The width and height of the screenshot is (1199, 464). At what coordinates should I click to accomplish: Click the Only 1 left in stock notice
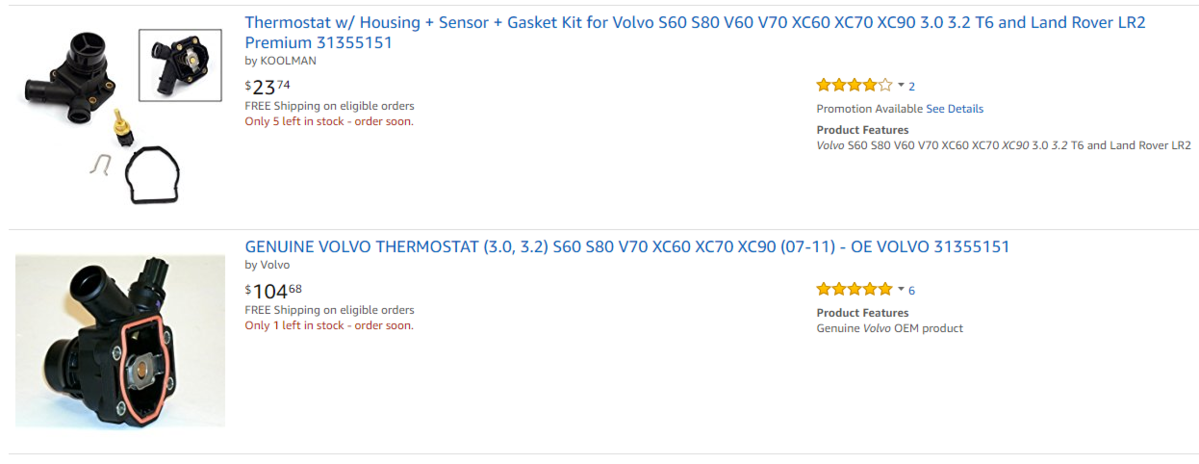tap(329, 326)
